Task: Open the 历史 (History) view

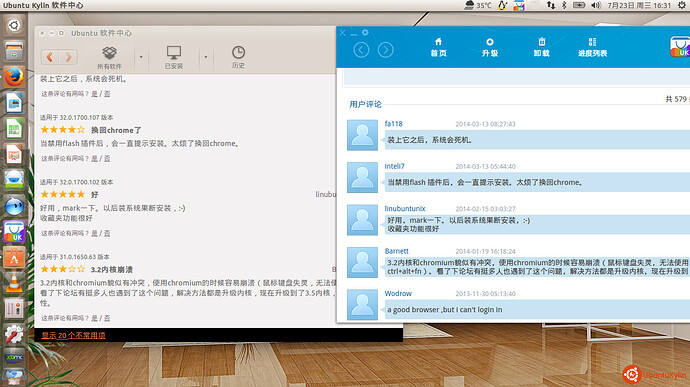Action: [238, 57]
